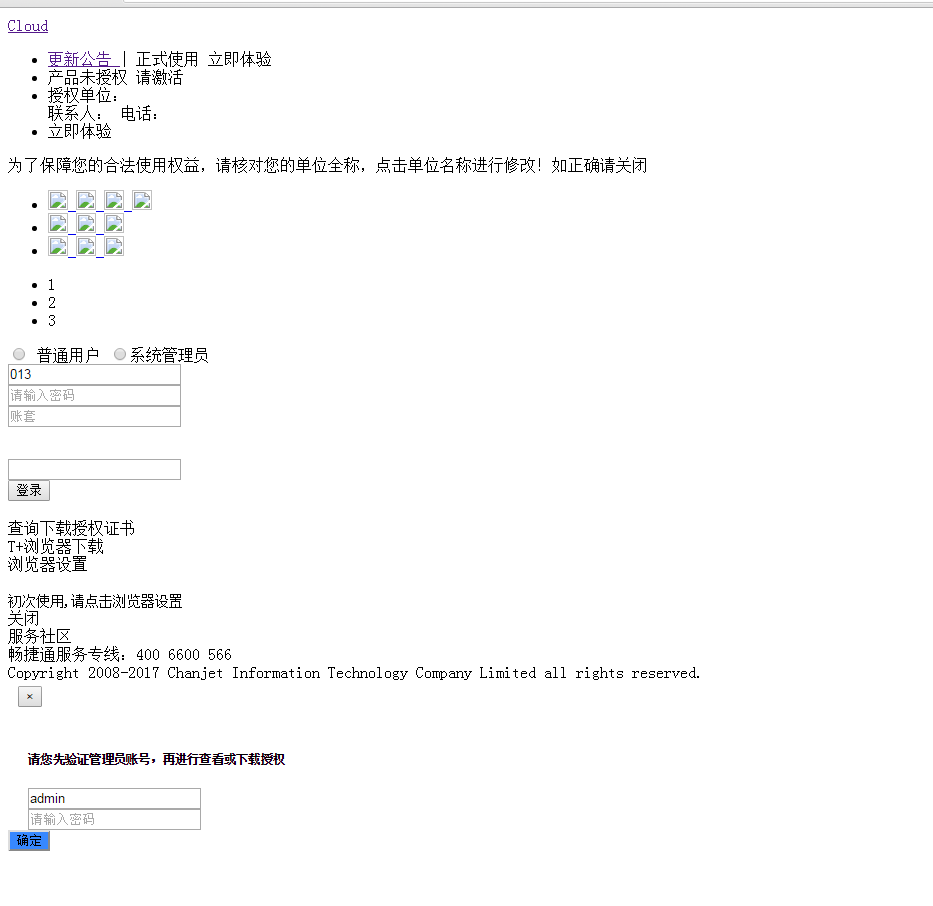Focus the 账套 input field

point(94,416)
